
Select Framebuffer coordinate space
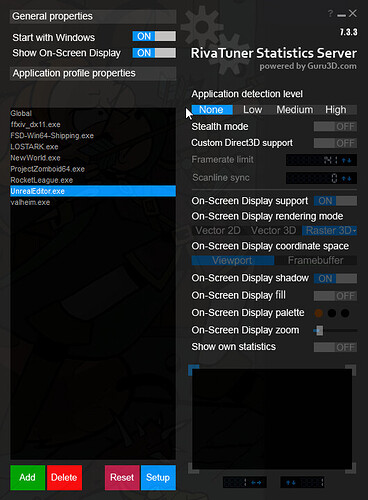coord(316,260)
